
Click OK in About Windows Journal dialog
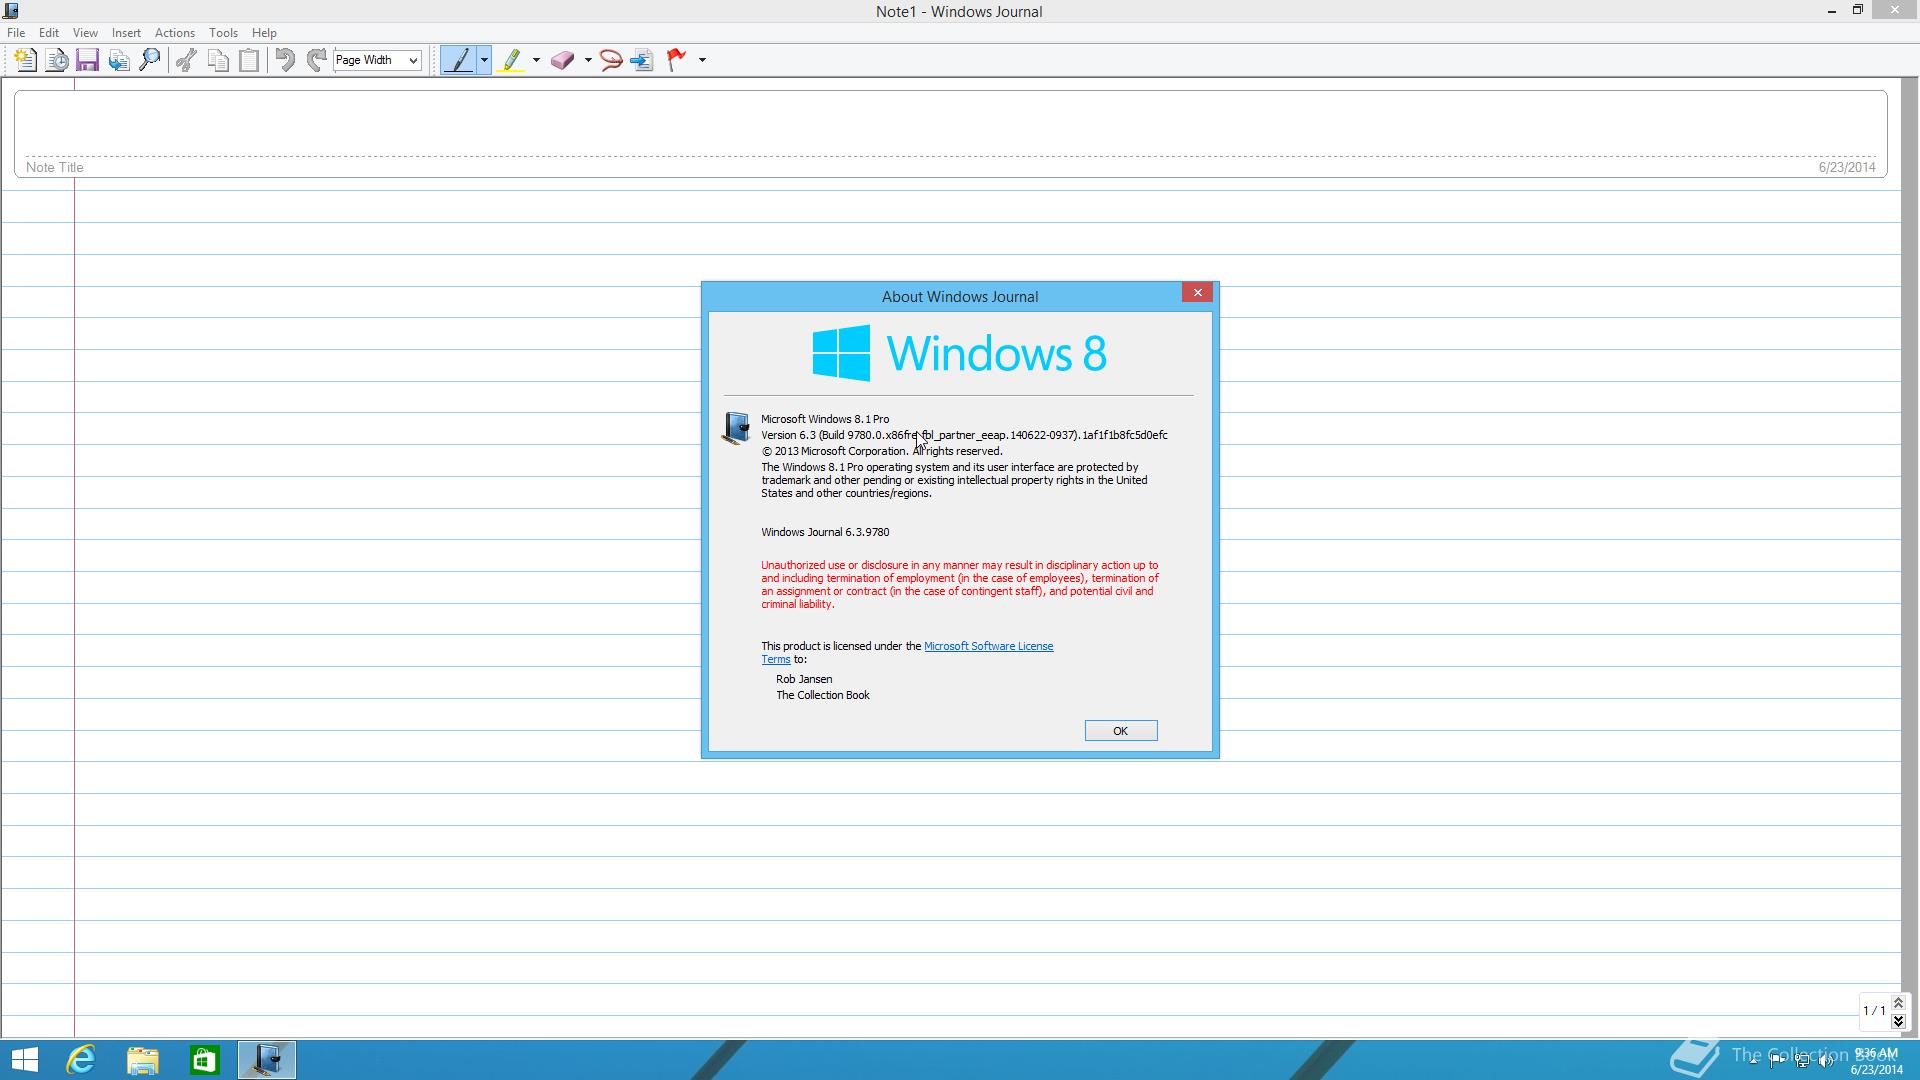click(1121, 731)
